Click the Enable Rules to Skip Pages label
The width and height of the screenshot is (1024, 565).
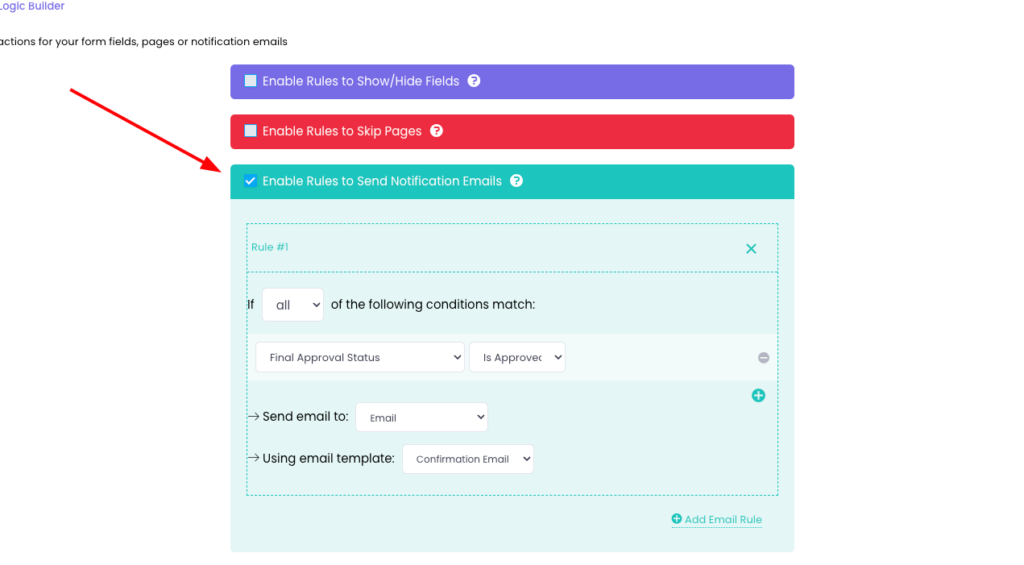tap(341, 131)
